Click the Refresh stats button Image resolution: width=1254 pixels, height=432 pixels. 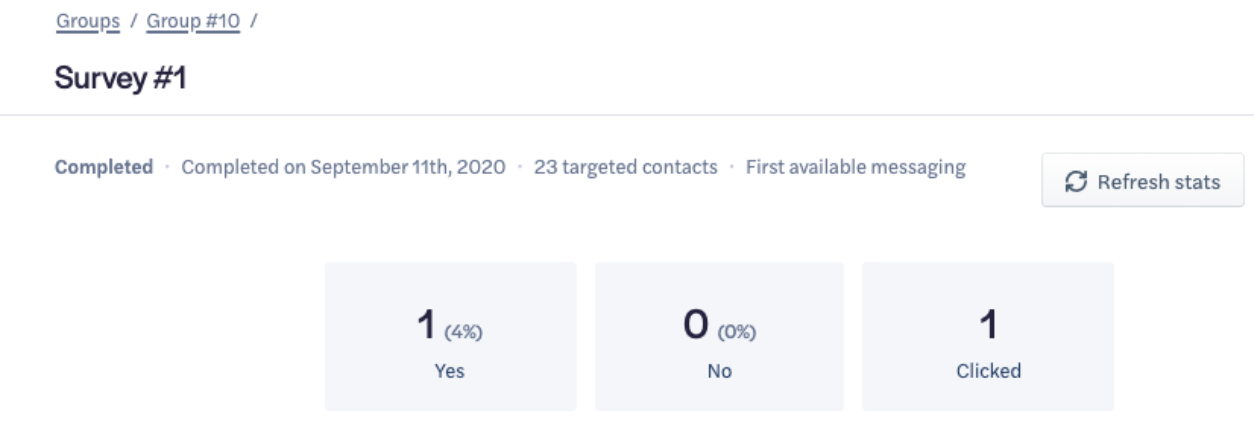tap(1143, 180)
